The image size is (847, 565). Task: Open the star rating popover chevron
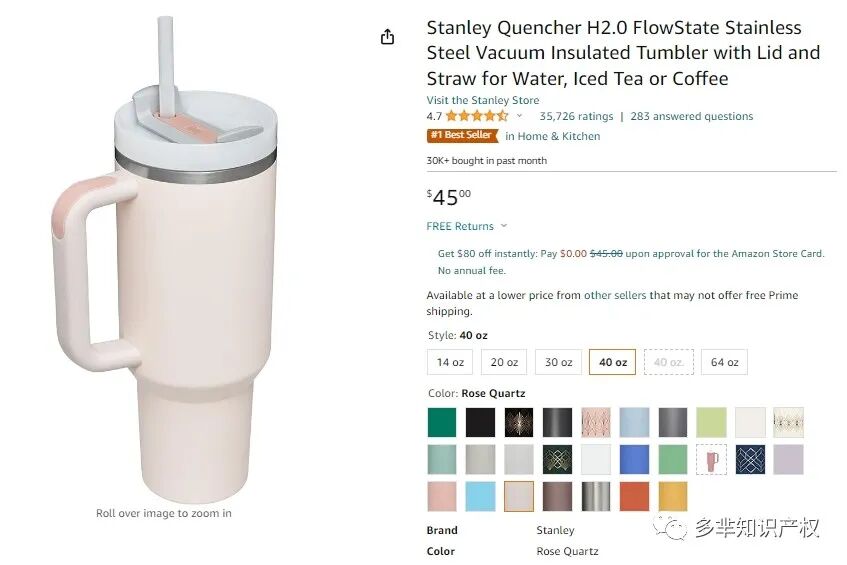519,116
